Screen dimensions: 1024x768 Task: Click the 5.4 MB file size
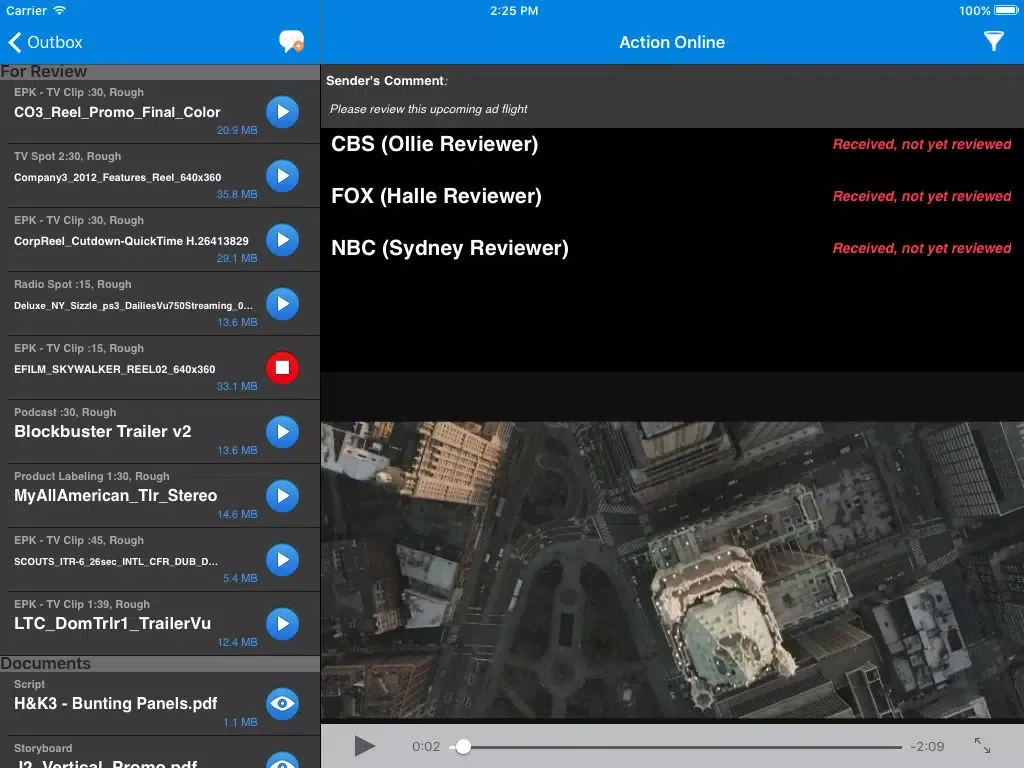click(240, 578)
